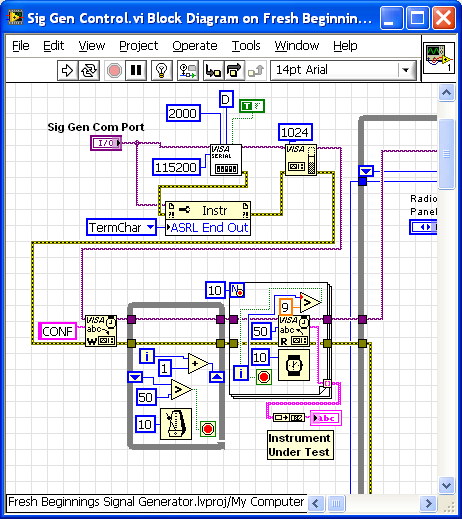
Task: Click vertical scrollbar up arrow
Action: [x=447, y=92]
